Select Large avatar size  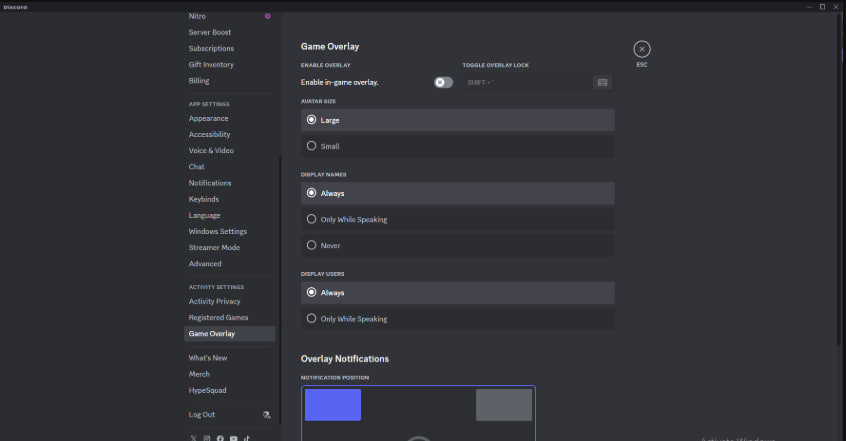(457, 120)
